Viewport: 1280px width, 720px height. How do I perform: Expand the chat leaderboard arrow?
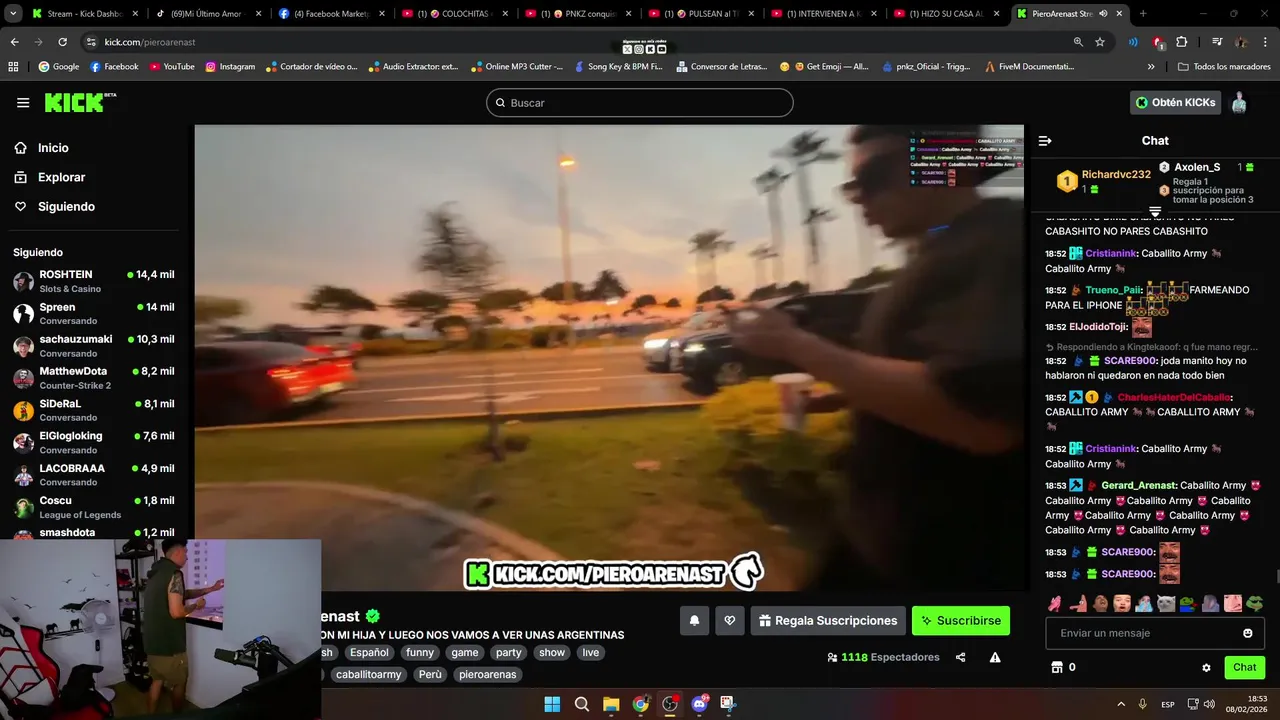point(1155,211)
